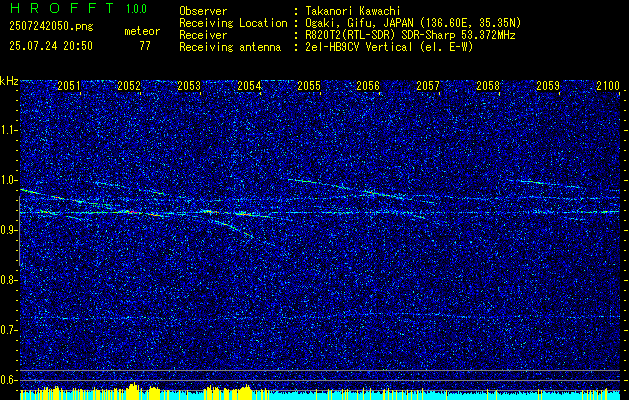Click the Receiving Location label
The image size is (629, 400).
tap(233, 23)
